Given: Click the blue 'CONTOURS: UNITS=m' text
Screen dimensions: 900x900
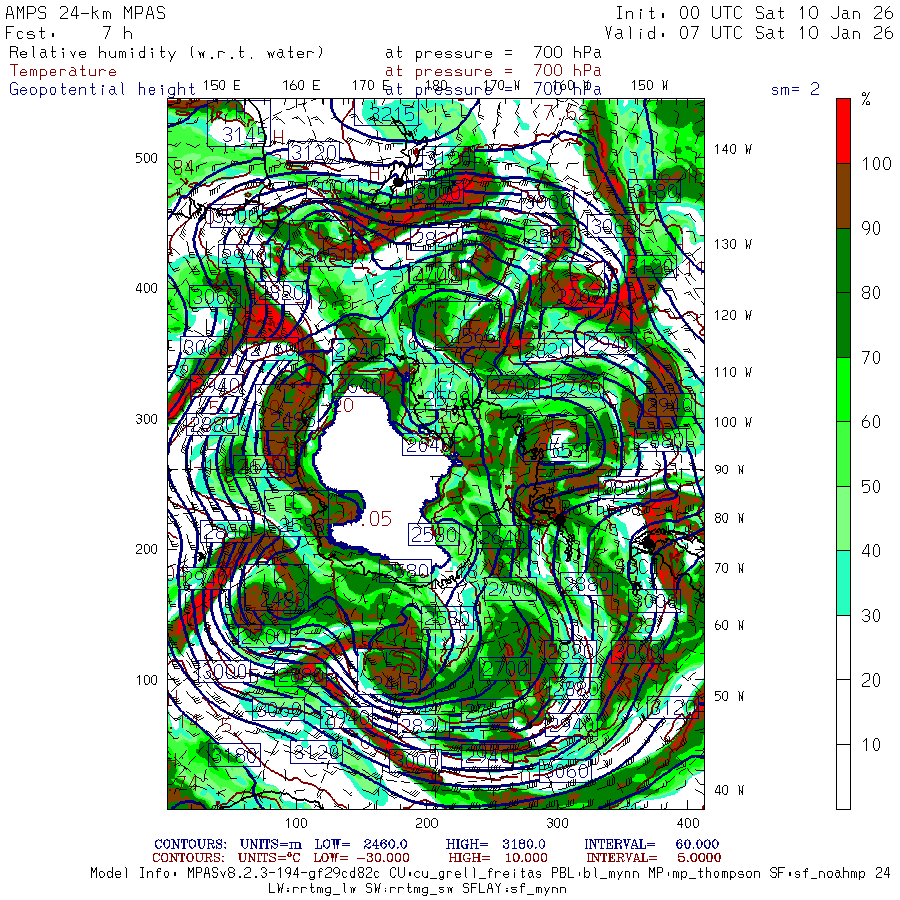Looking at the screenshot, I should pyautogui.click(x=228, y=844).
